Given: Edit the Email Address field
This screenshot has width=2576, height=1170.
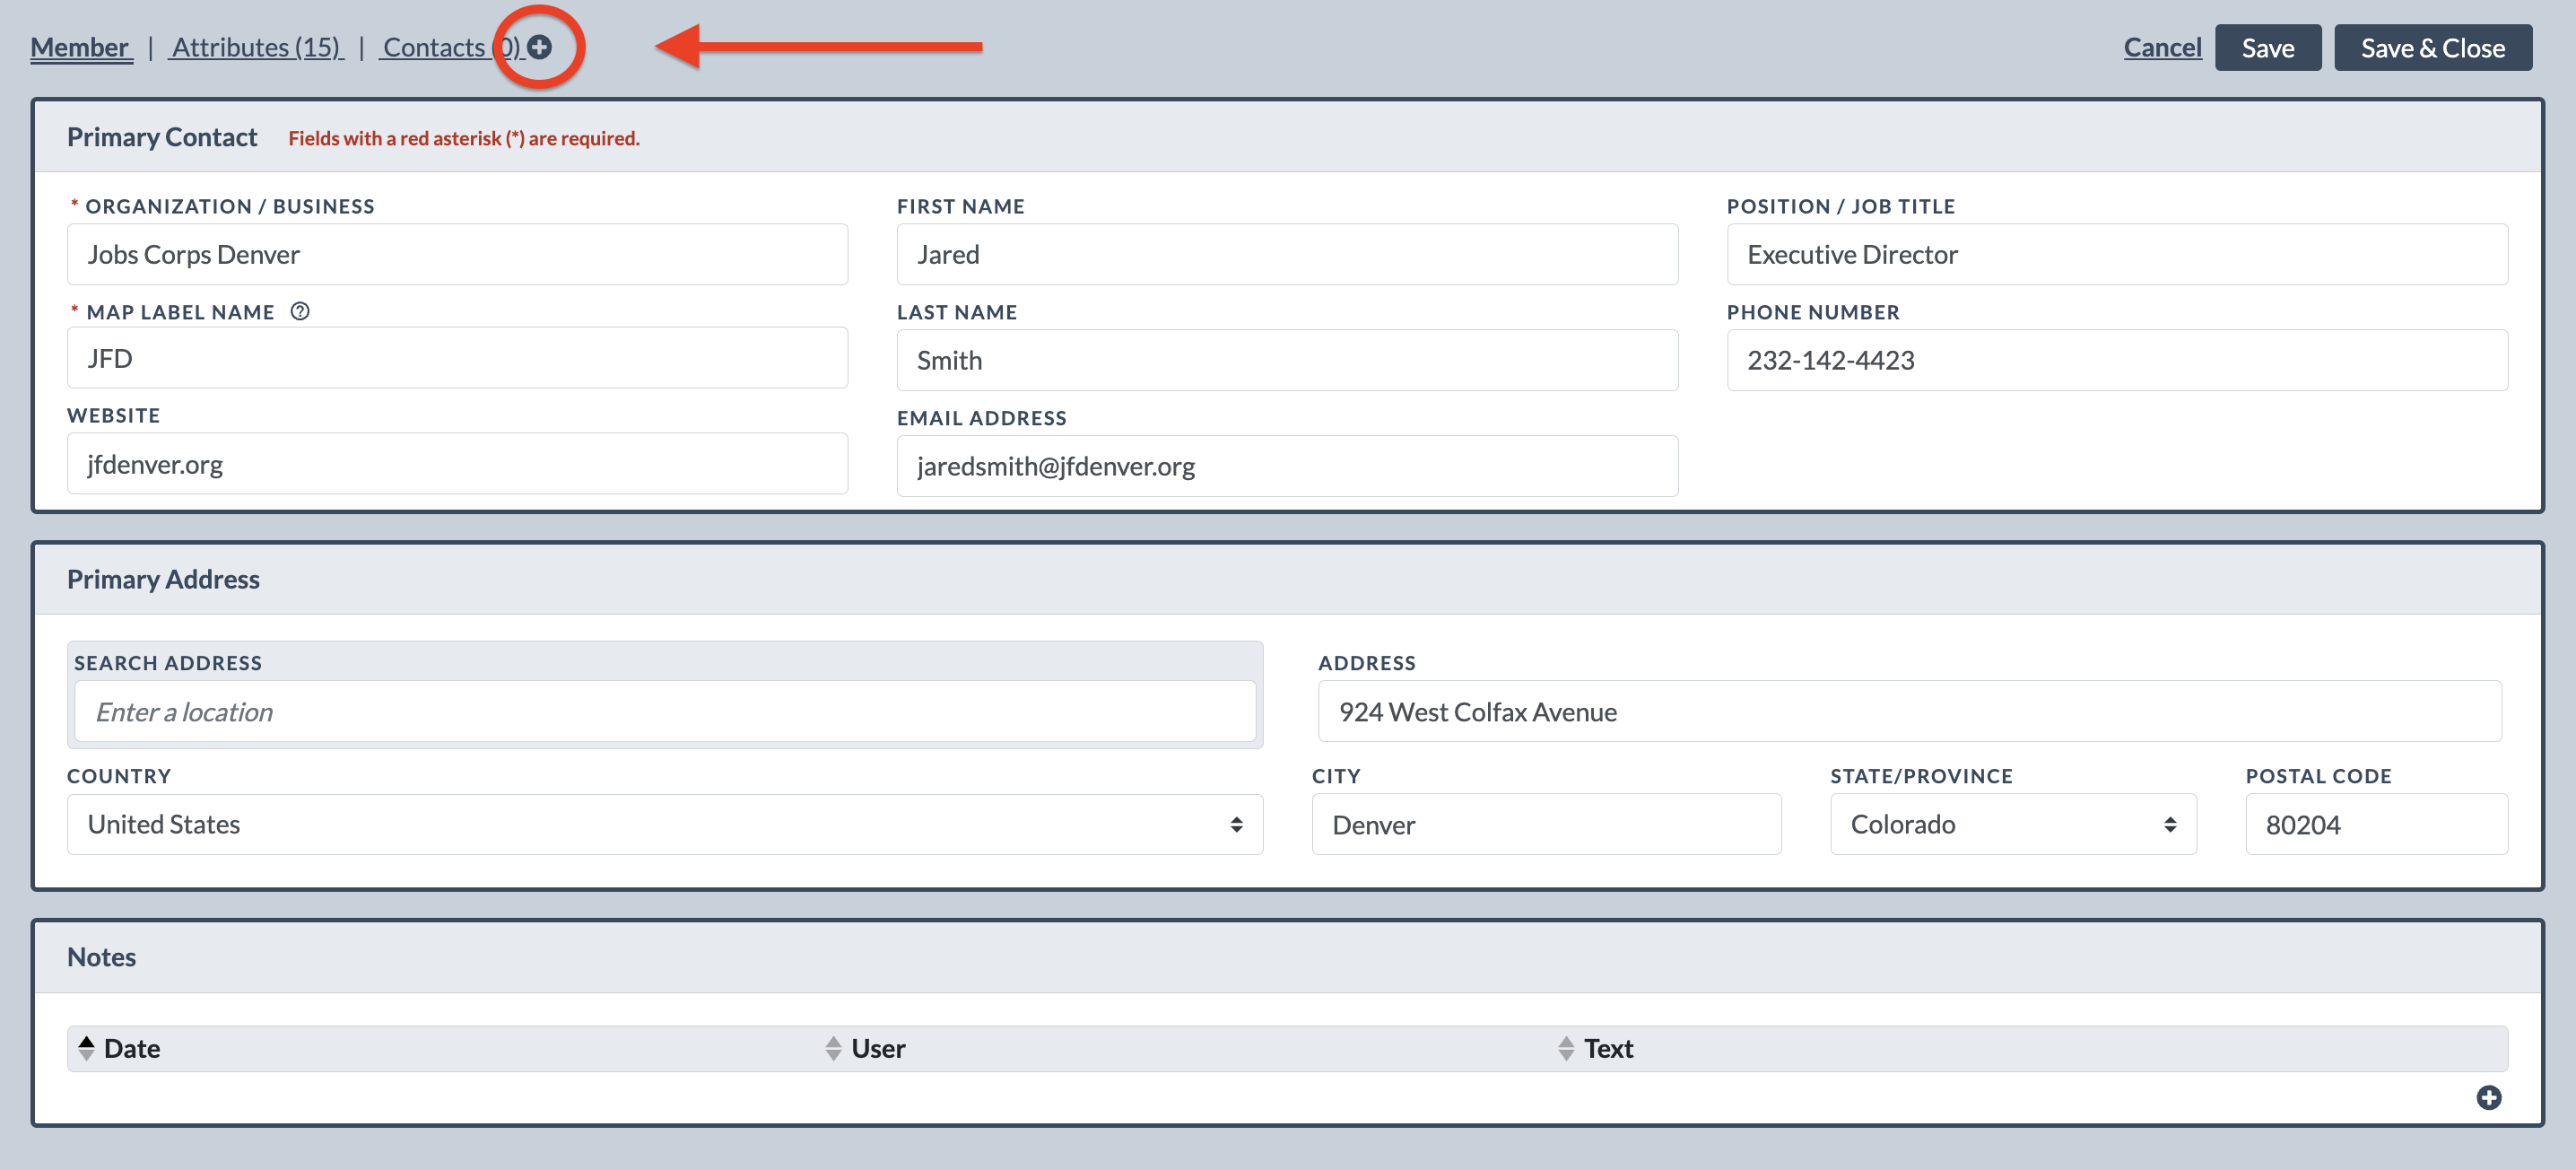Looking at the screenshot, I should (x=1287, y=466).
